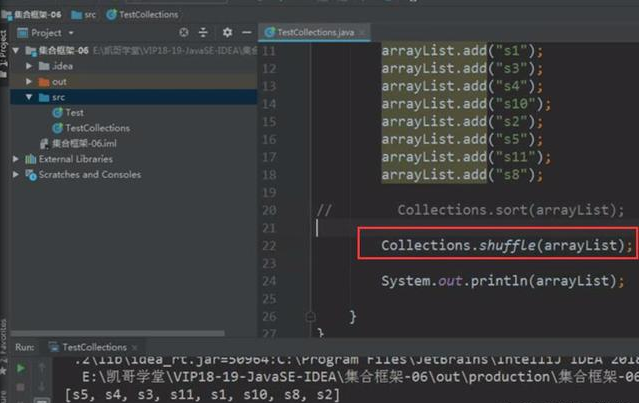Screen dimensions: 639x403
Task: Open the Project panel settings gear
Action: click(227, 33)
